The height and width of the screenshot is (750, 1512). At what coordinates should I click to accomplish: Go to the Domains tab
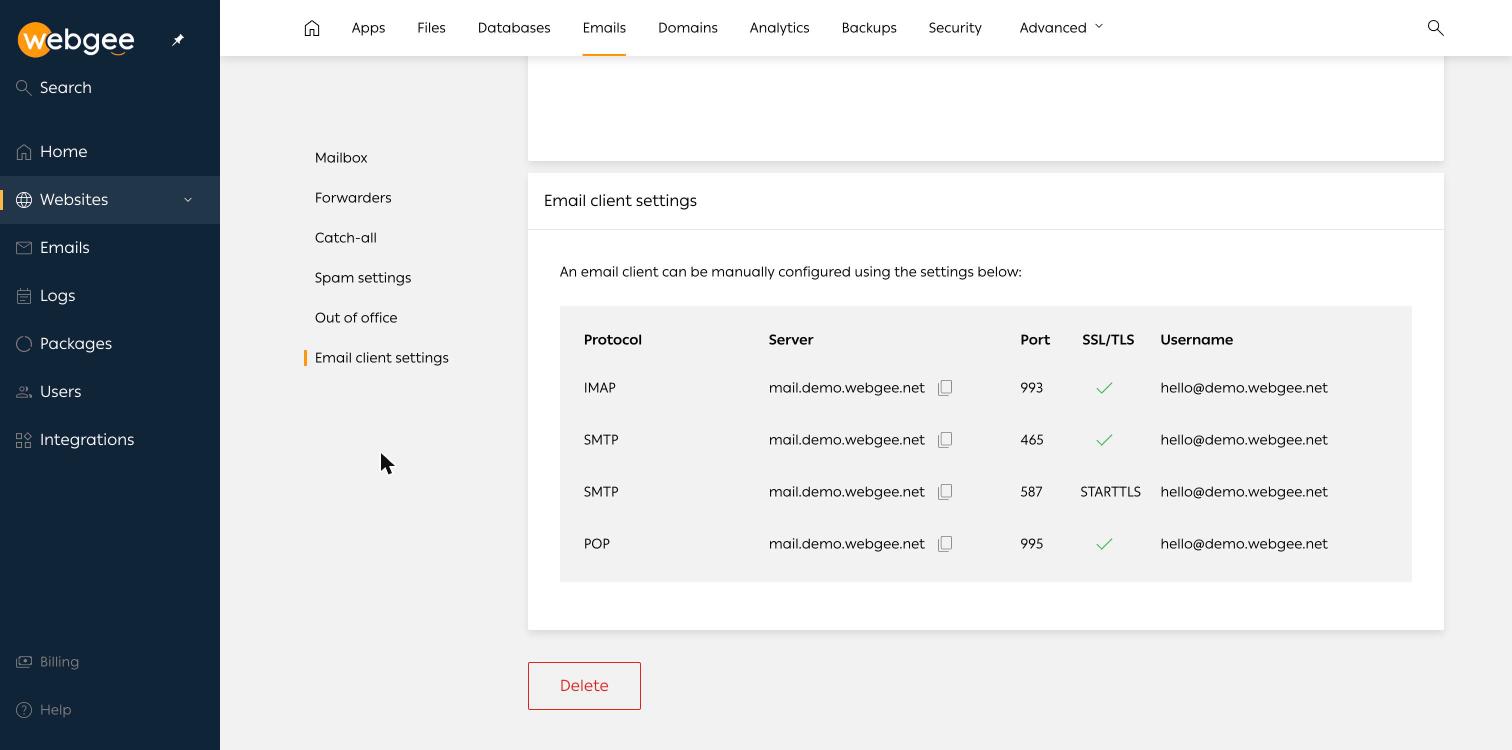[688, 28]
